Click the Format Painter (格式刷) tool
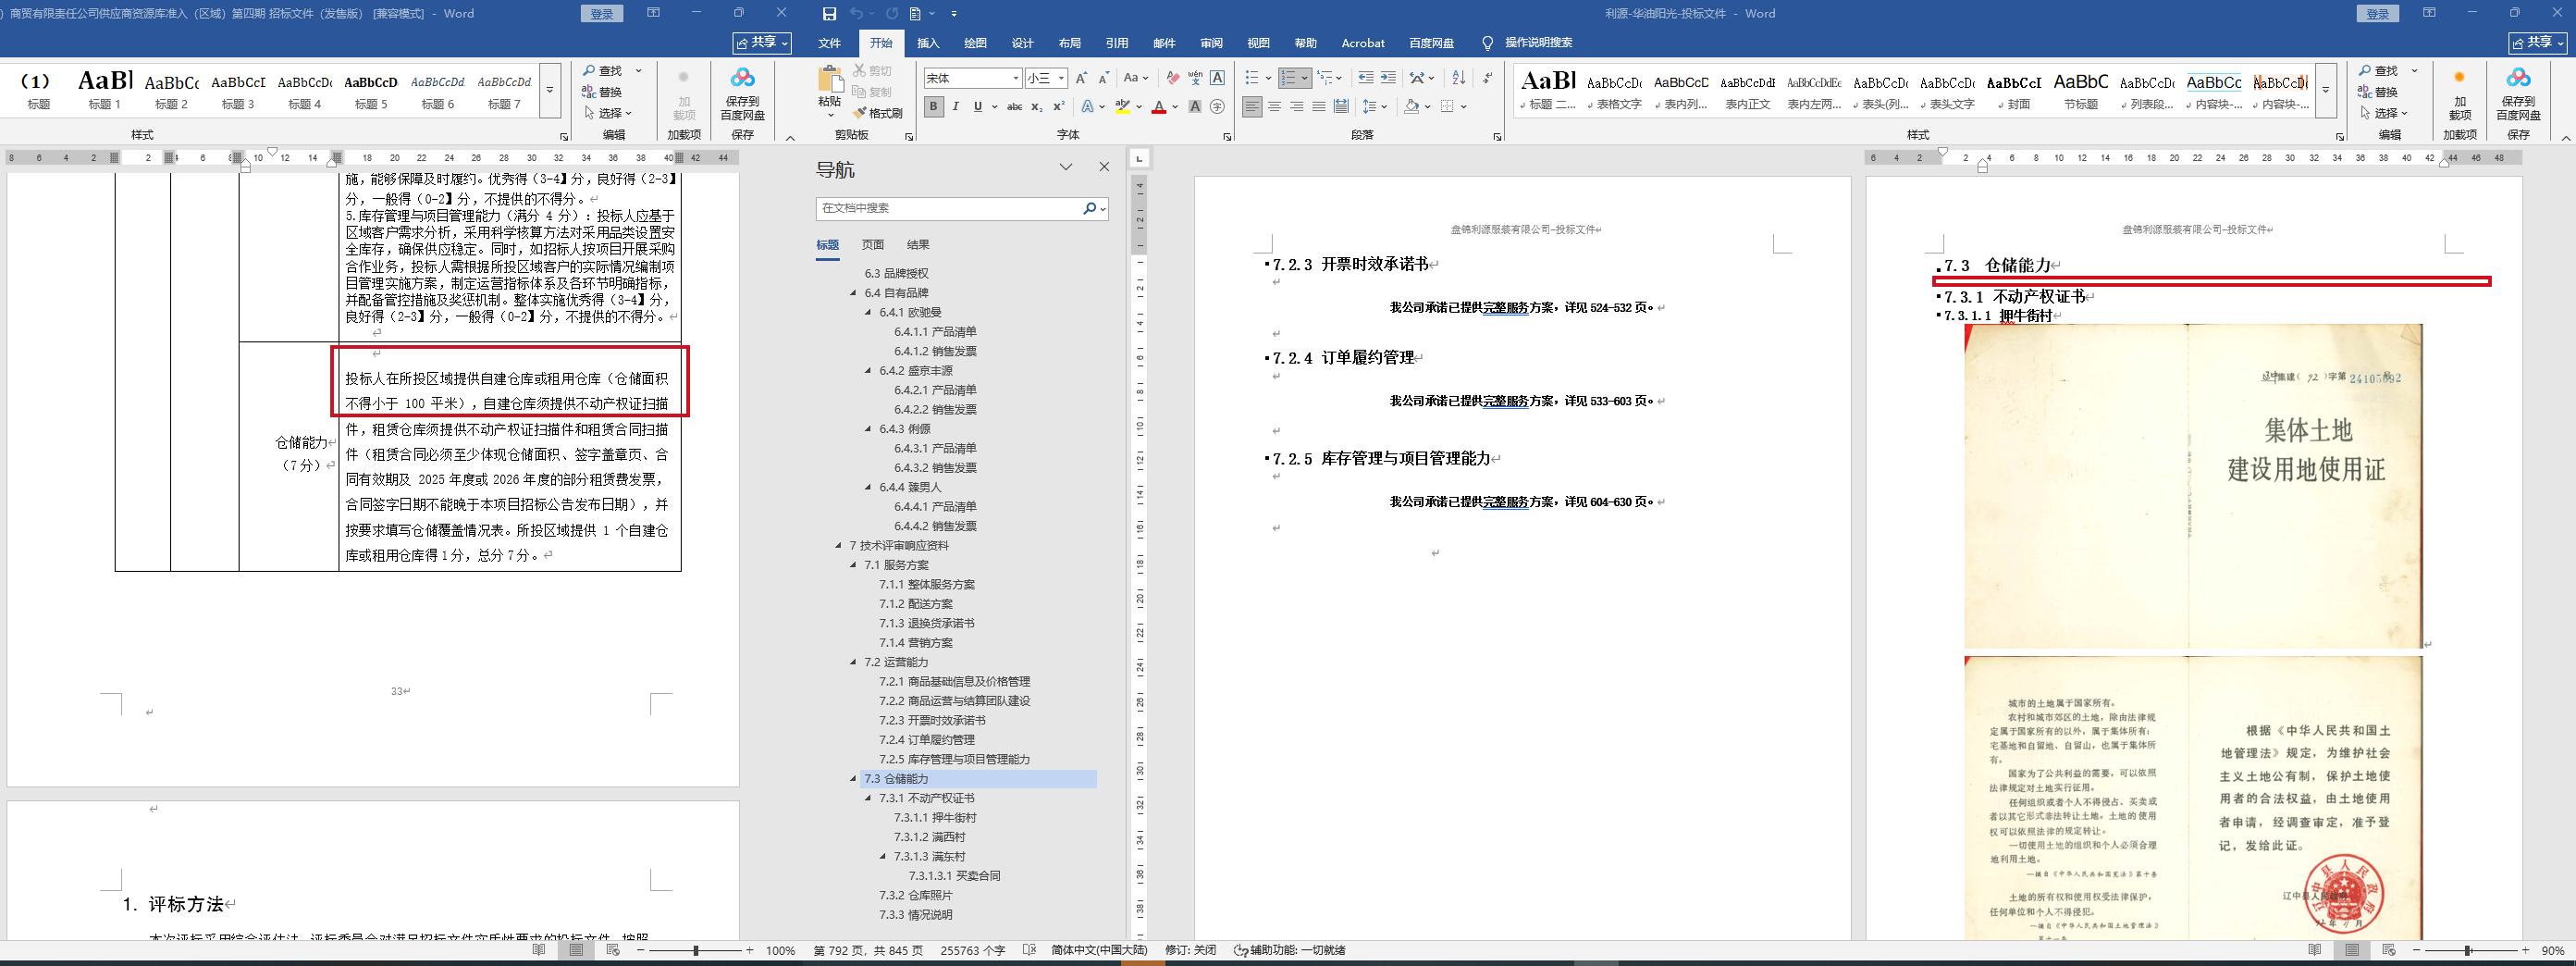2576x966 pixels. [x=877, y=113]
